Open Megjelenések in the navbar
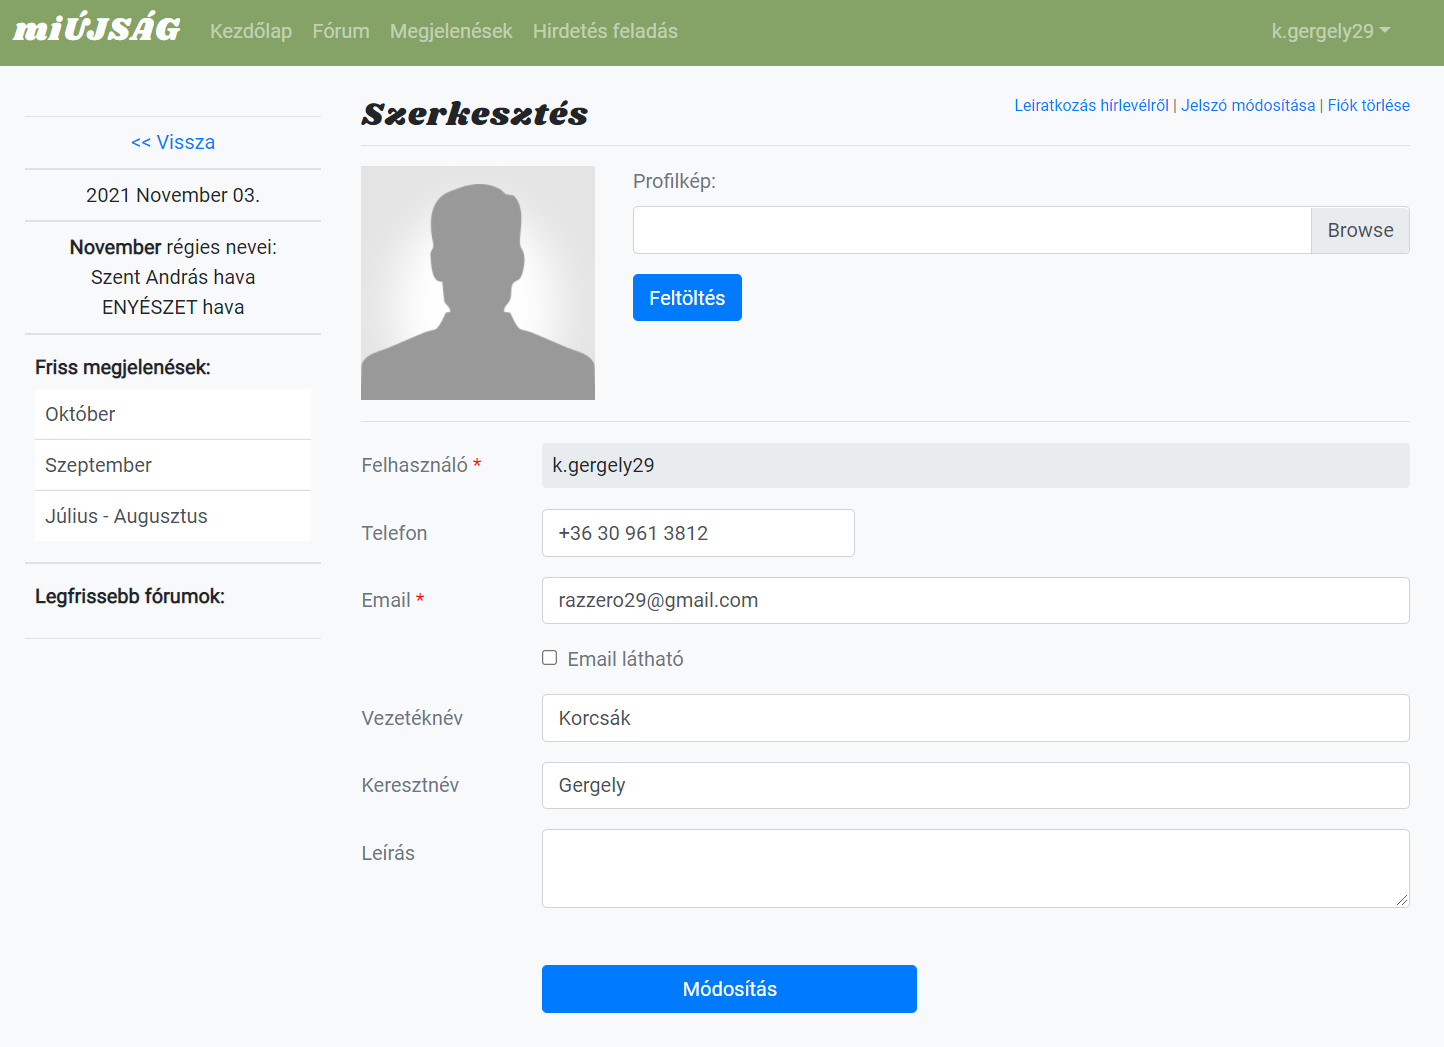 click(451, 31)
